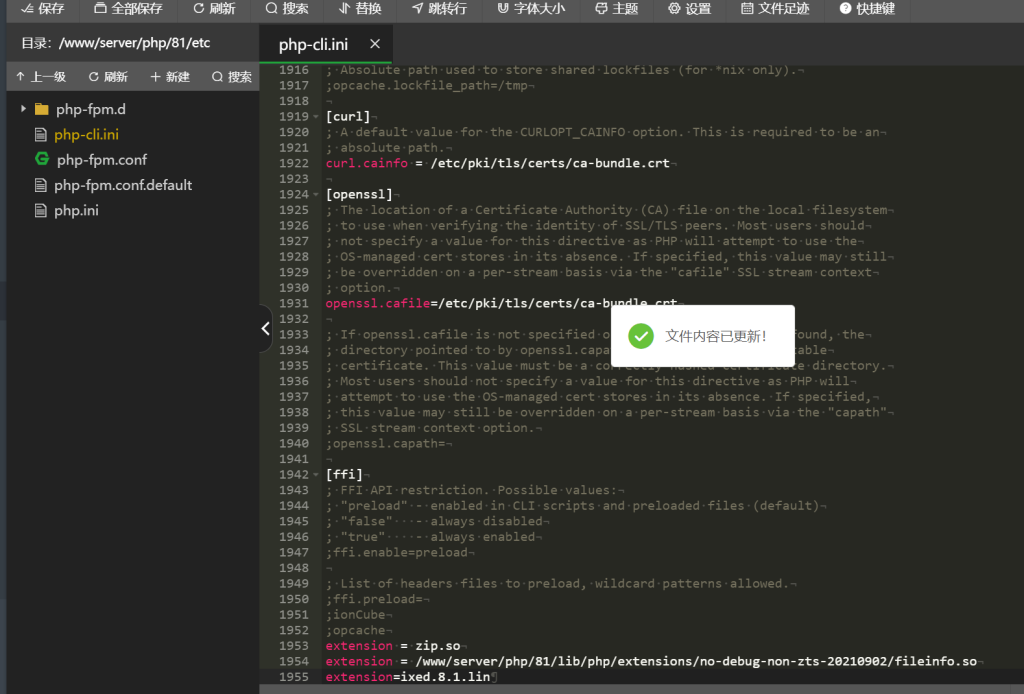Create new item with 新建 button
The height and width of the screenshot is (694, 1024).
(x=169, y=77)
